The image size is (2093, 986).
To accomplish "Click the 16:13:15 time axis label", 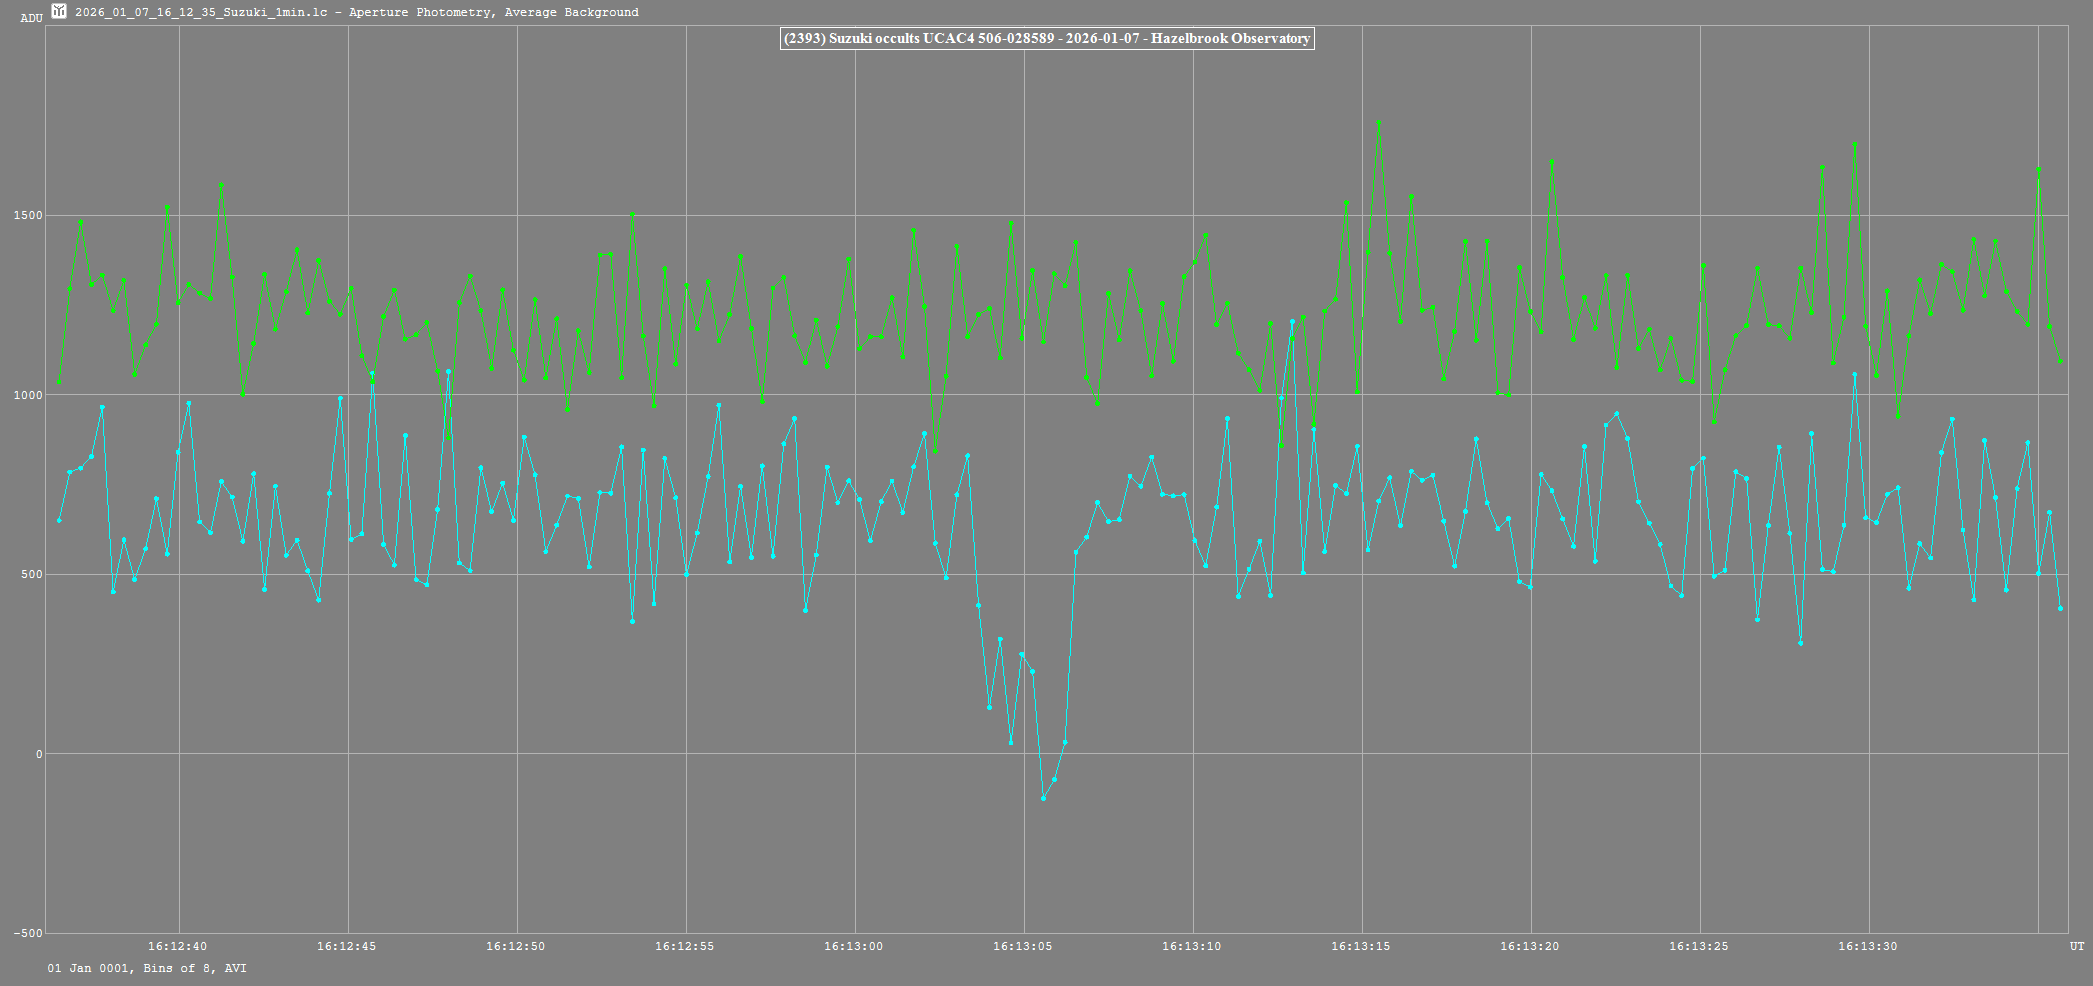I will [1361, 946].
